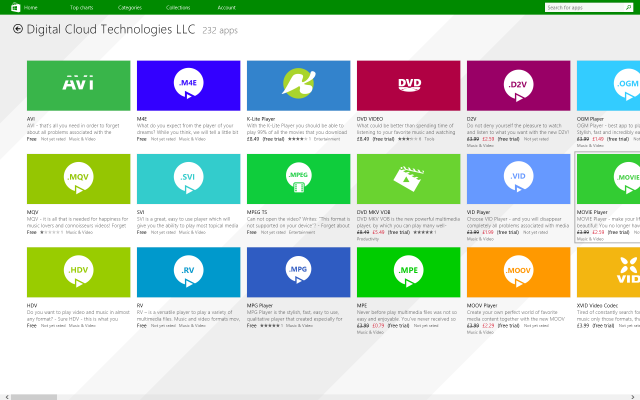640x400 pixels.
Task: Click the K-Lite Player star rating
Action: [x=298, y=139]
